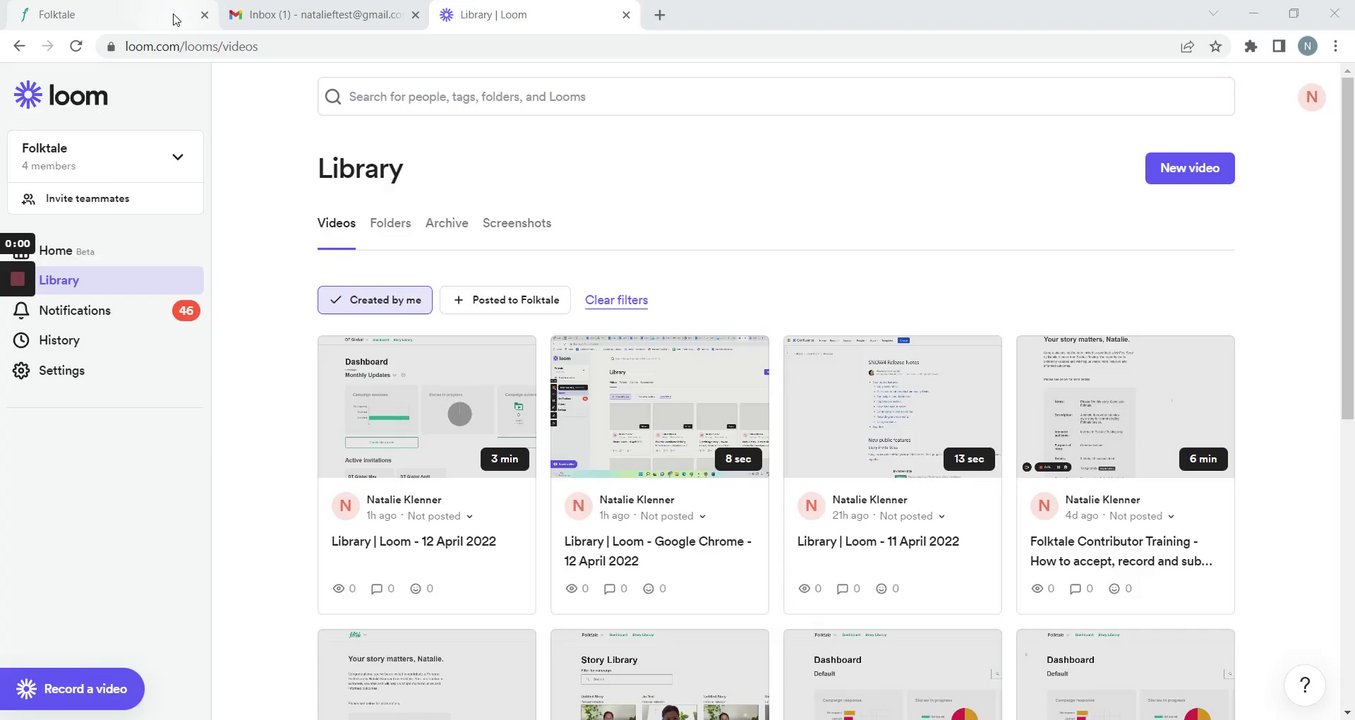Click author avatar on 12 April 2022 video
1355x720 pixels.
pyautogui.click(x=345, y=506)
